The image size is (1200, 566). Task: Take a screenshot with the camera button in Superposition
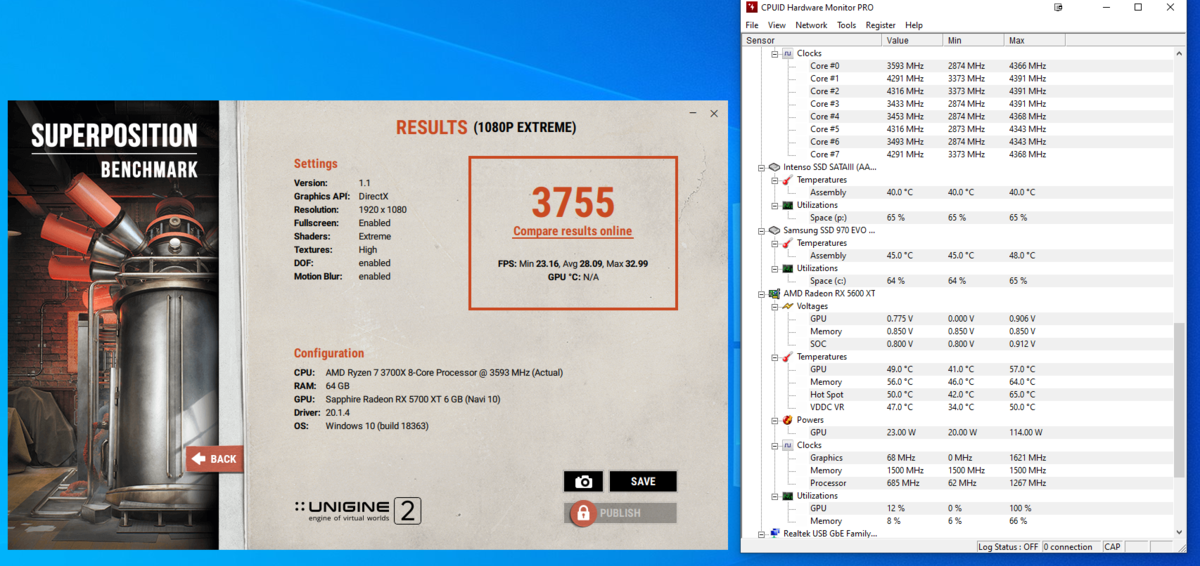point(584,481)
